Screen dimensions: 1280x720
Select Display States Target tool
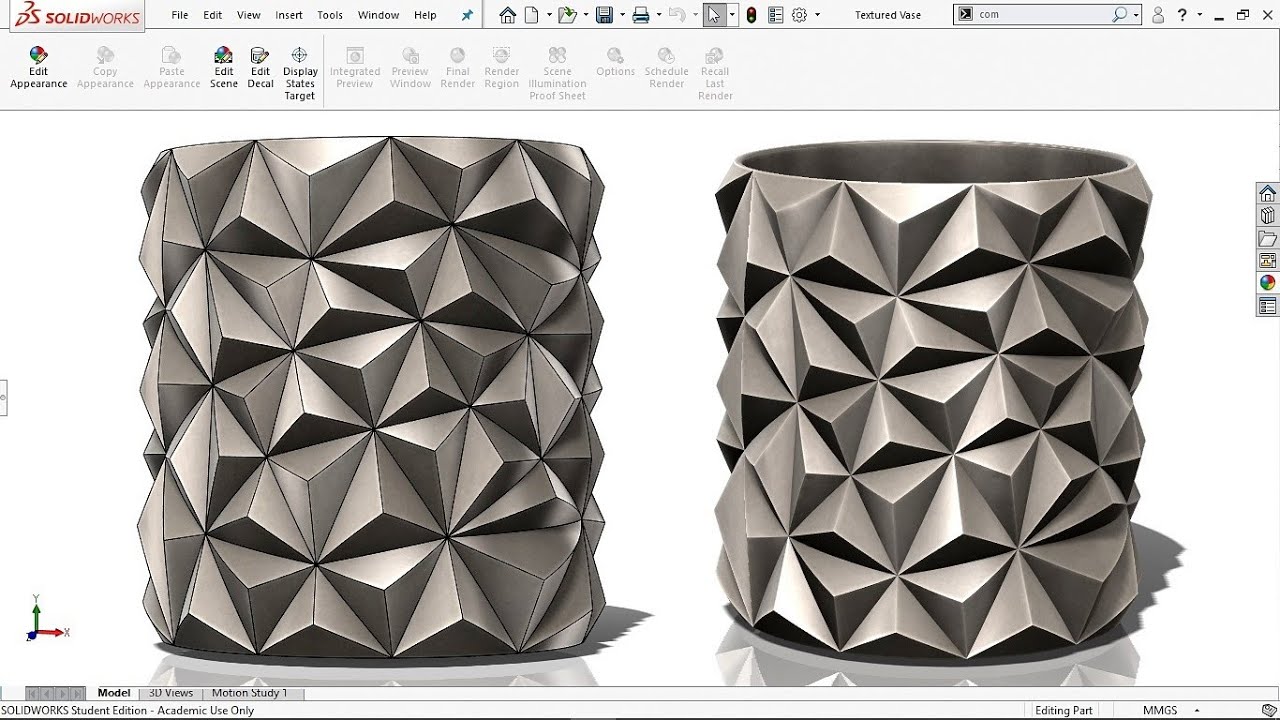[300, 74]
